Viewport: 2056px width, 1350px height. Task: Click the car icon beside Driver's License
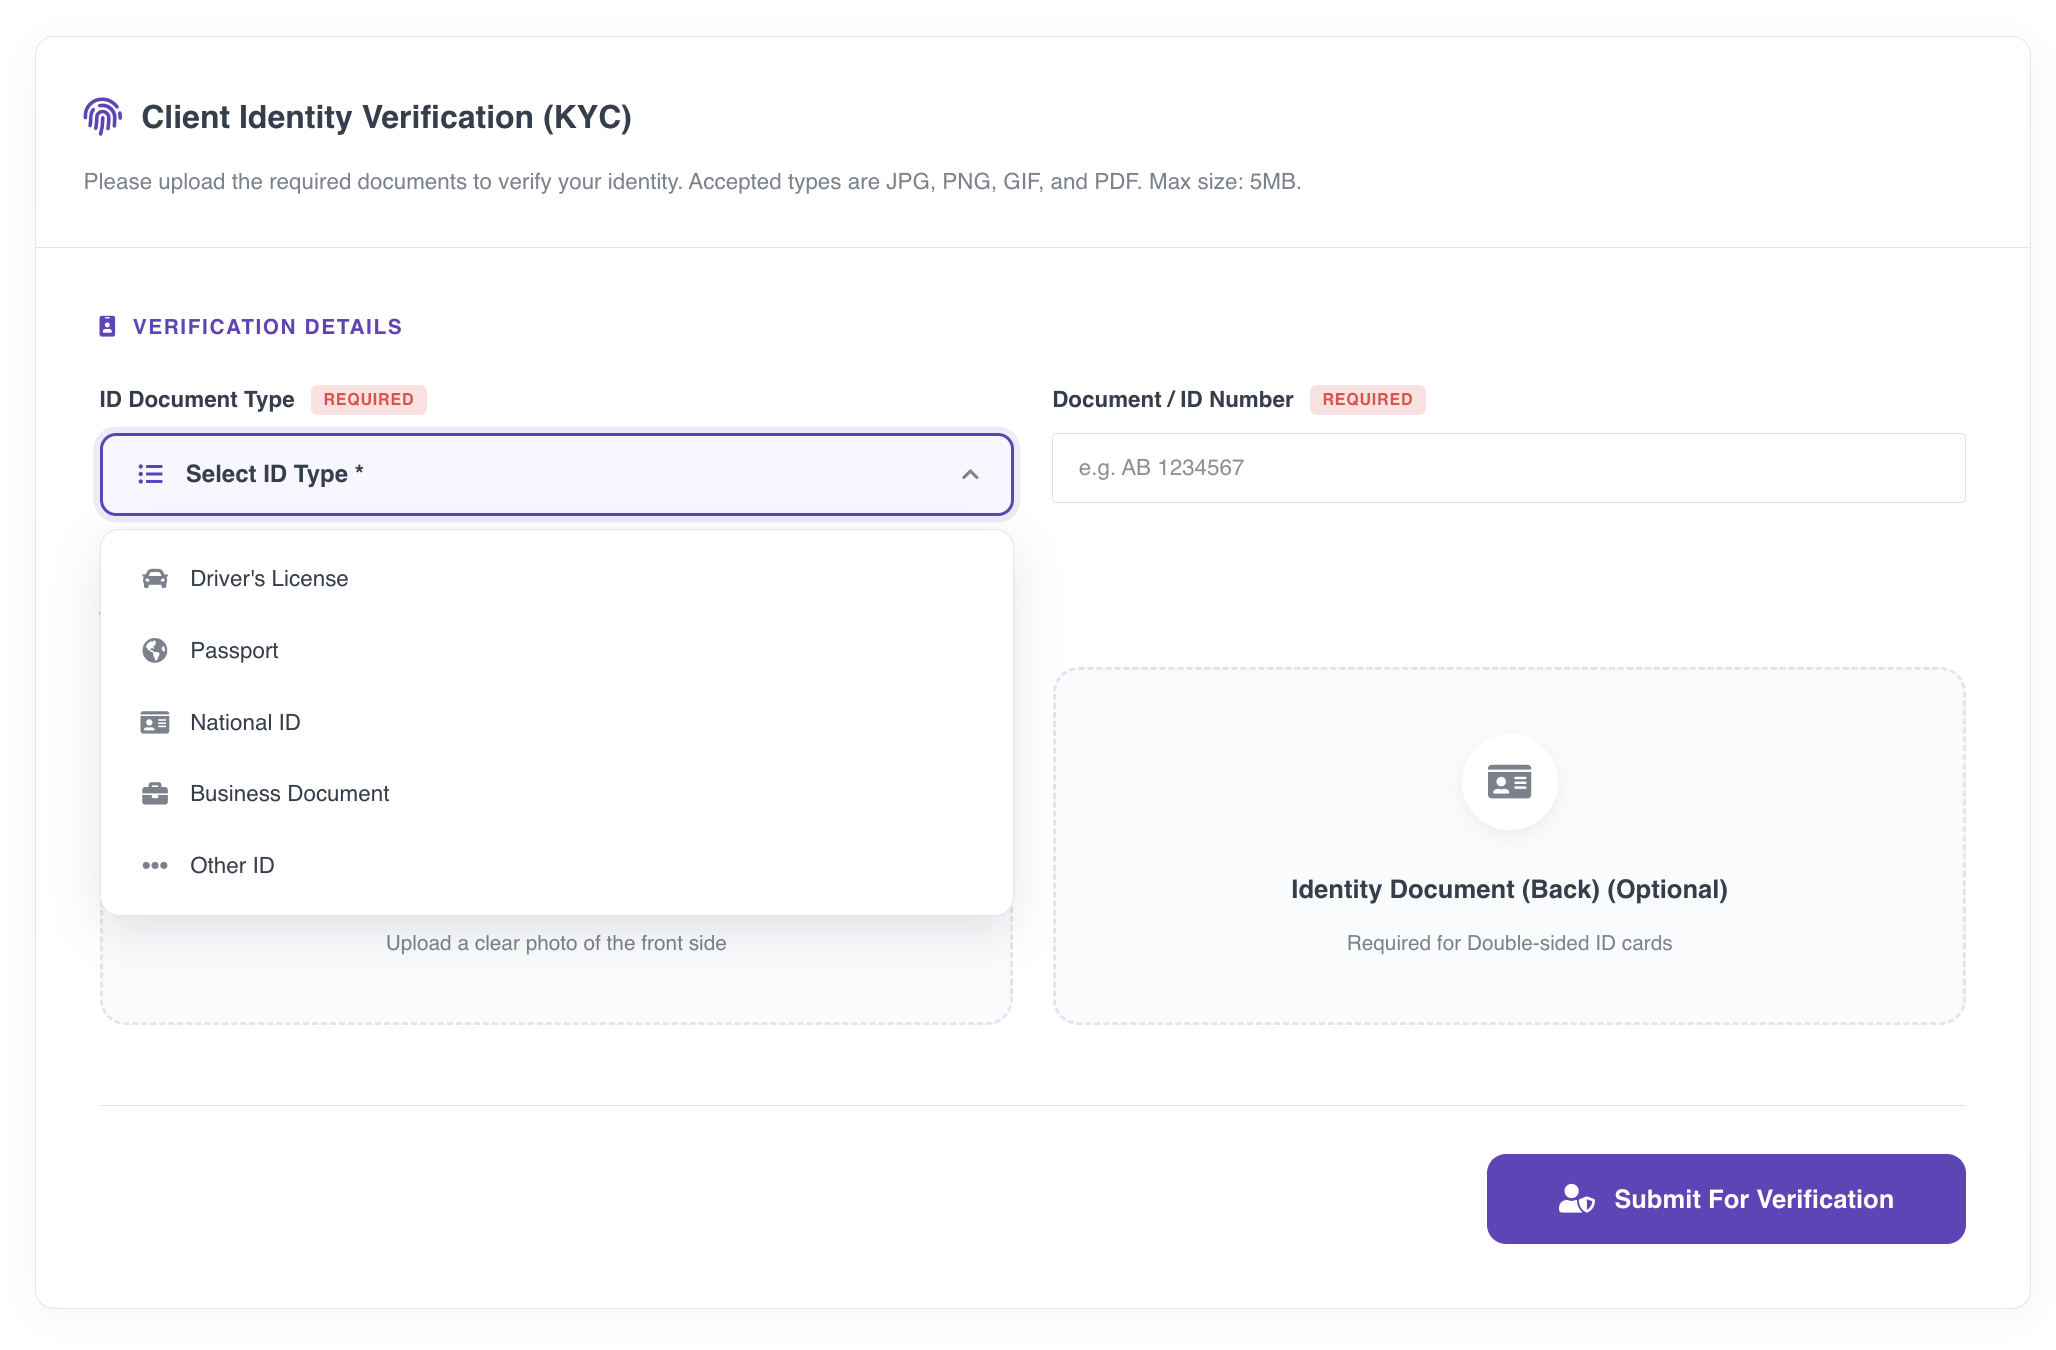pos(155,578)
